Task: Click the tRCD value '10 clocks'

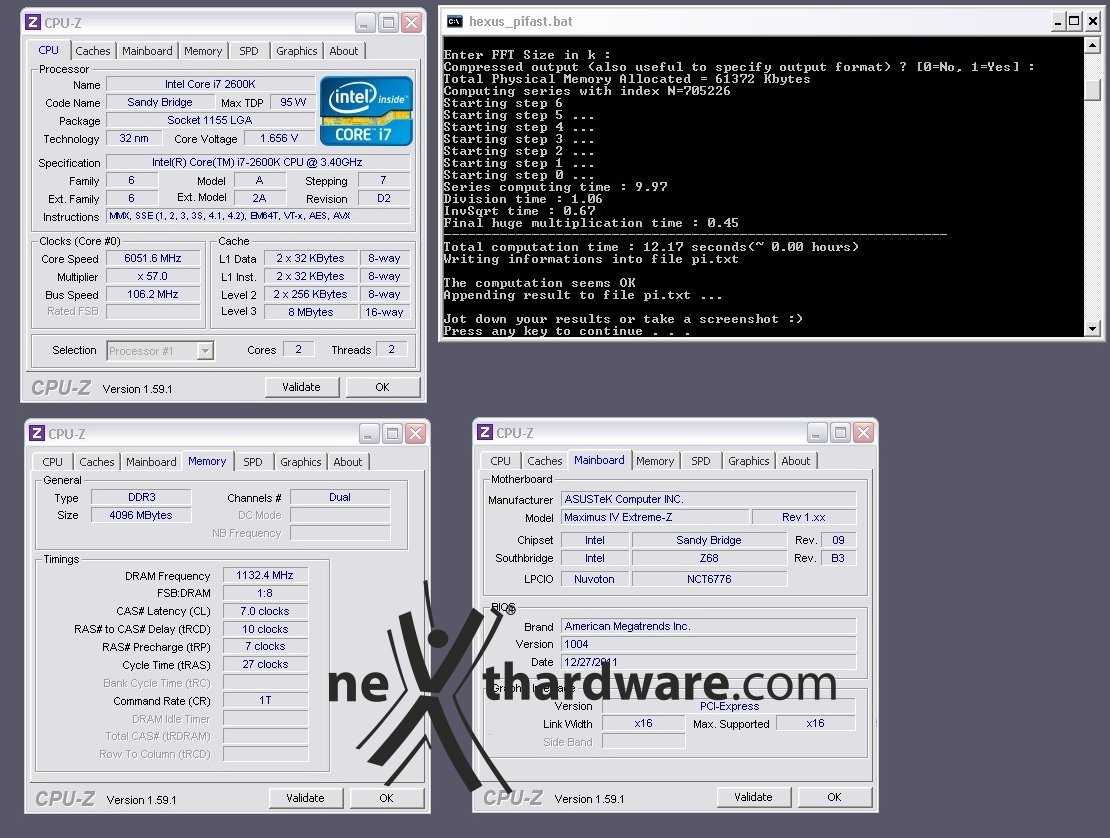Action: tap(265, 629)
